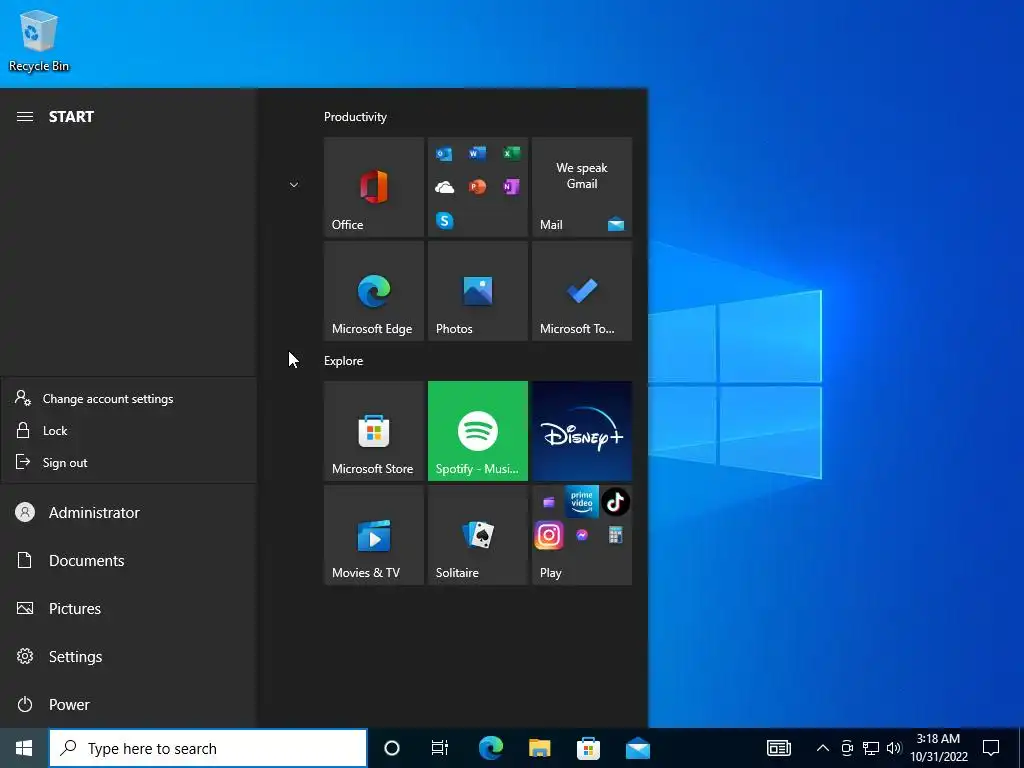This screenshot has height=768, width=1024.
Task: Open the Movies & TV tile
Action: (x=374, y=535)
